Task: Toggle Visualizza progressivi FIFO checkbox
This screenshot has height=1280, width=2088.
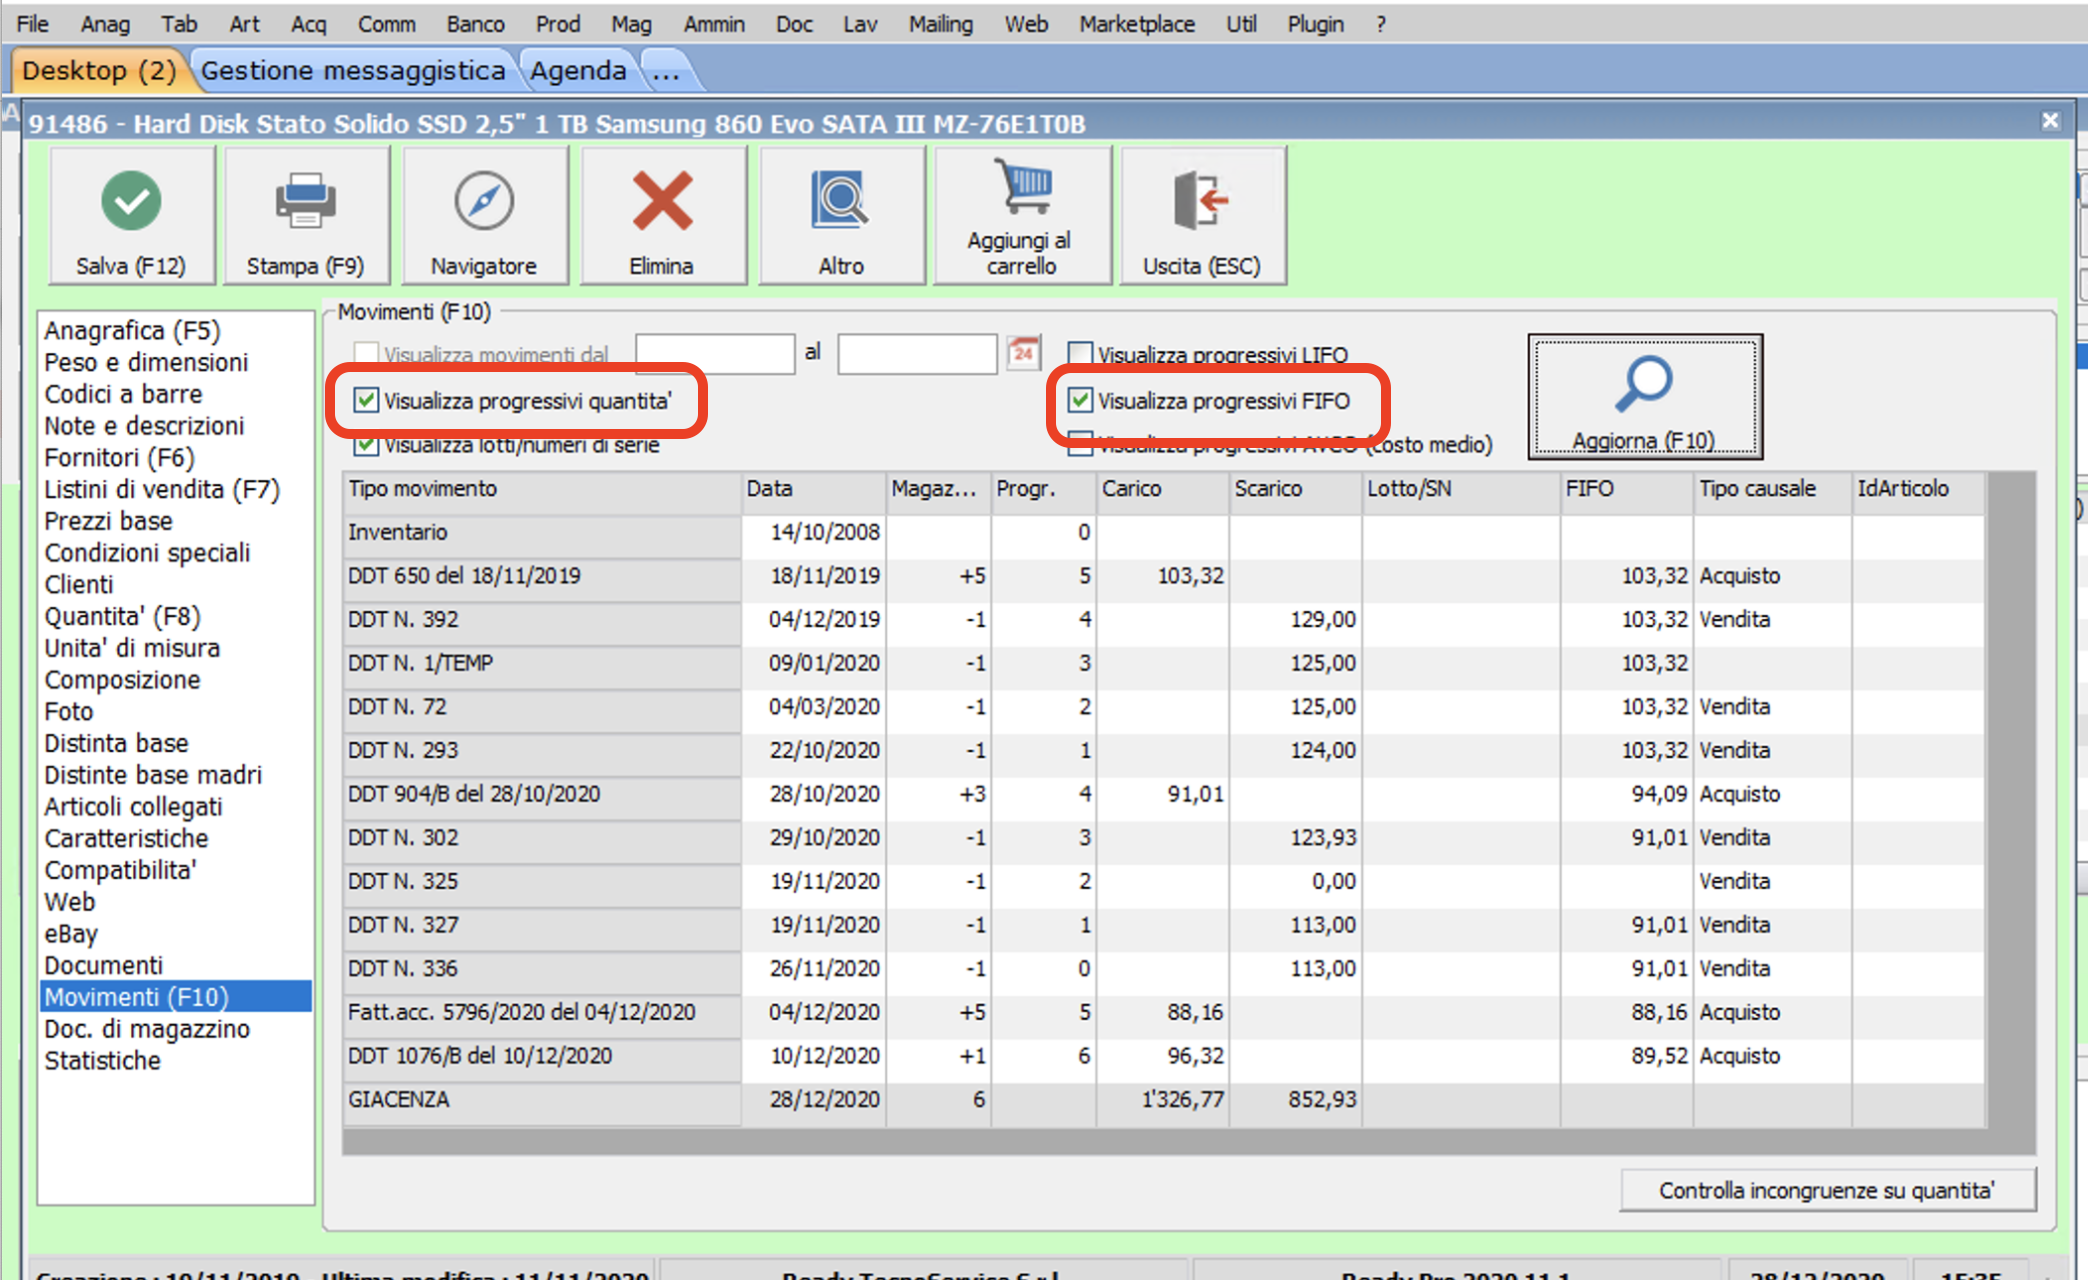Action: [1080, 400]
